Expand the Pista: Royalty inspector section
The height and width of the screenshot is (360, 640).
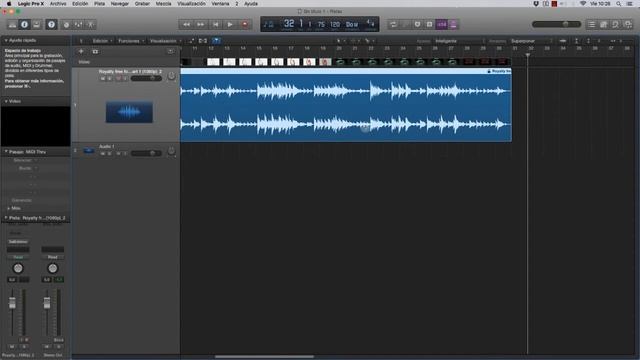point(6,218)
